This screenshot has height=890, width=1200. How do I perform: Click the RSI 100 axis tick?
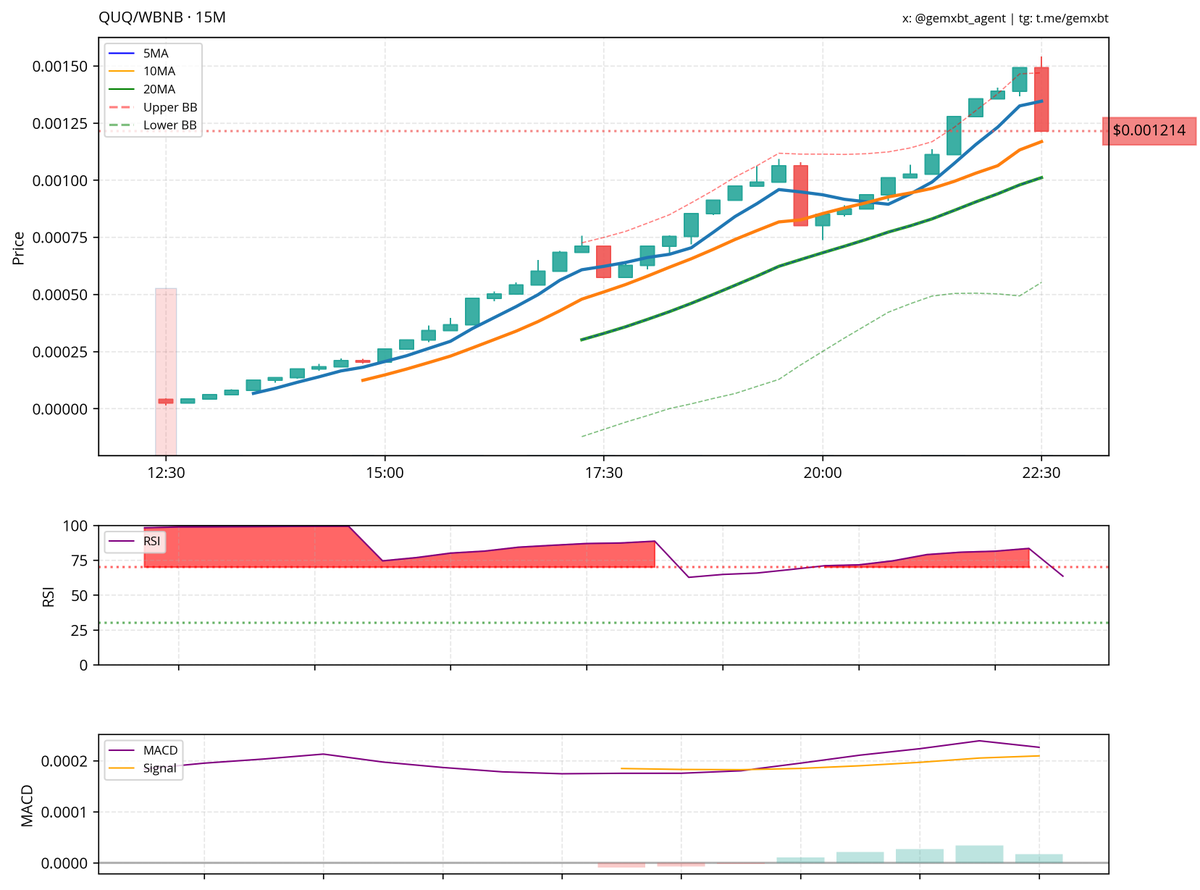pyautogui.click(x=76, y=526)
